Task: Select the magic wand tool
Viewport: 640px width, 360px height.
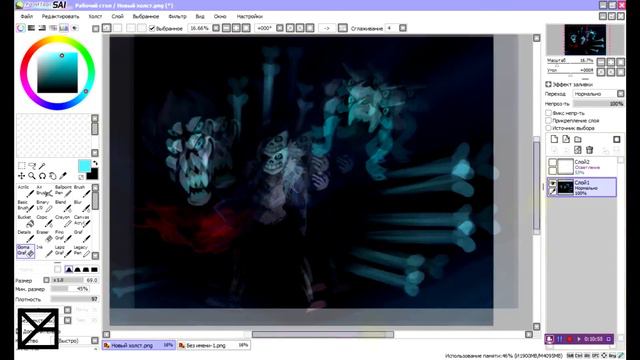Action: pyautogui.click(x=42, y=165)
